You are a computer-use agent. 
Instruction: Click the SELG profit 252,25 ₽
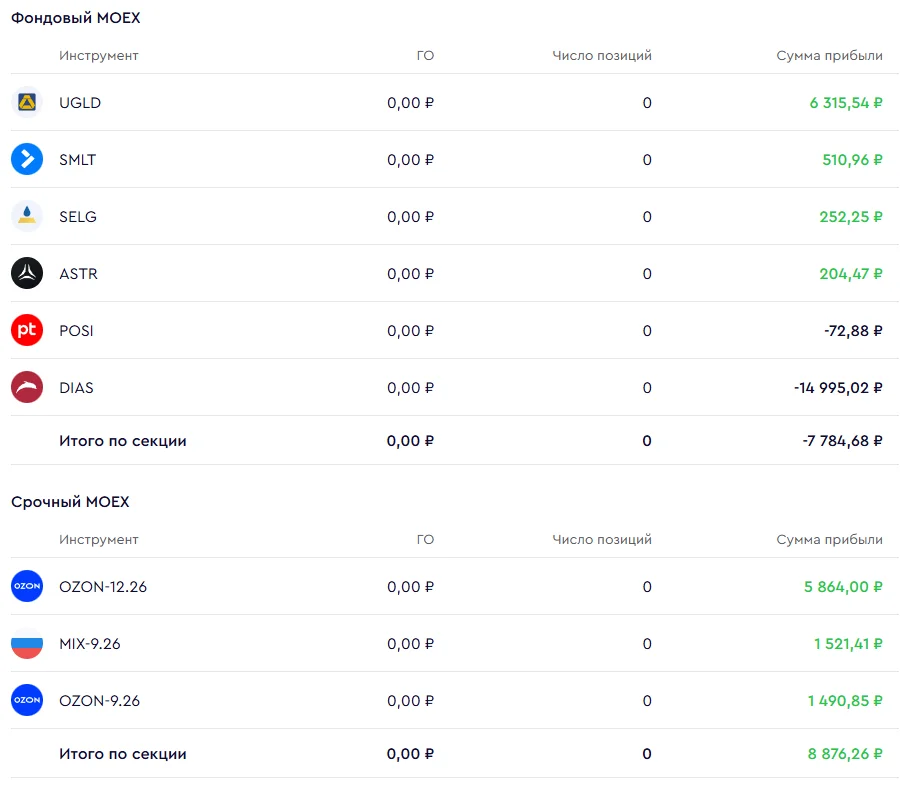(851, 216)
